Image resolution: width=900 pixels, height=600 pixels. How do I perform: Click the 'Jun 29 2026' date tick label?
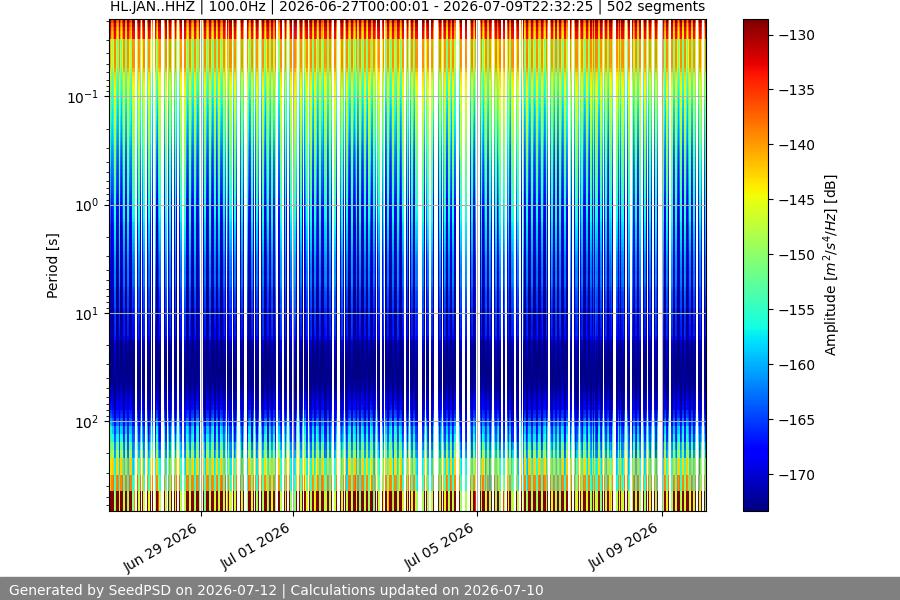click(x=161, y=548)
